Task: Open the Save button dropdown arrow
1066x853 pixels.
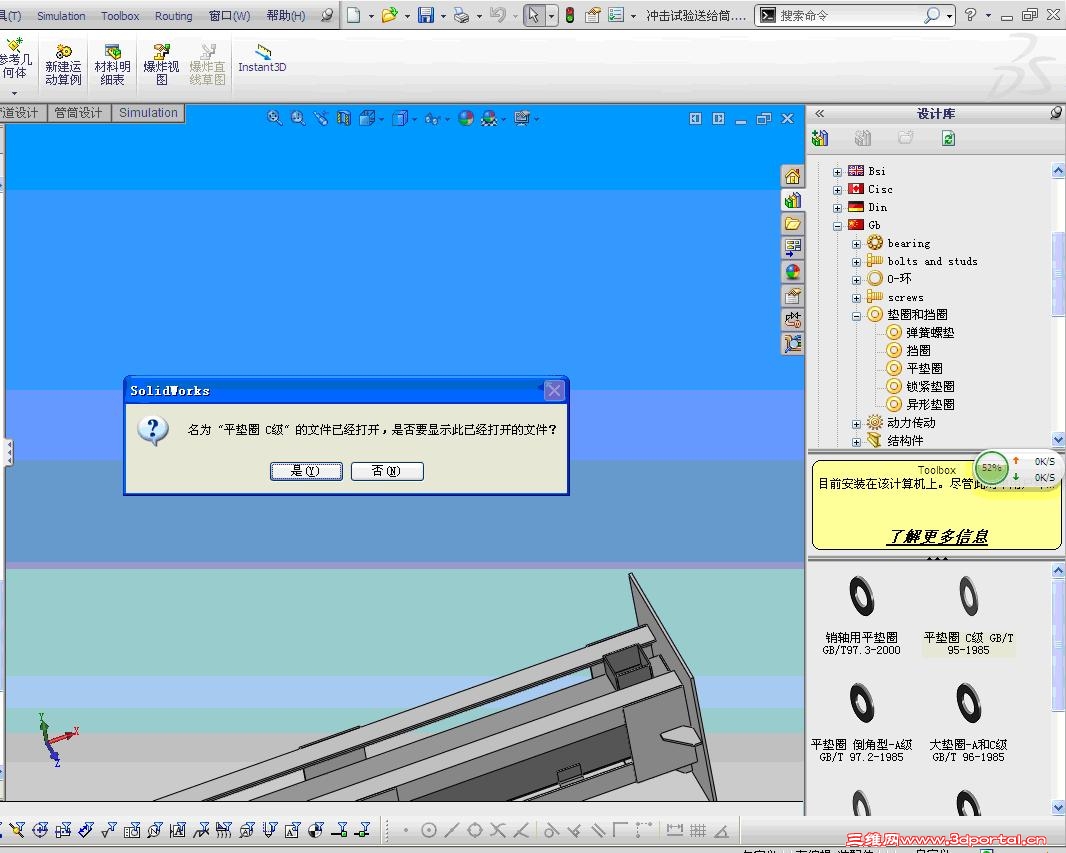Action: point(443,16)
